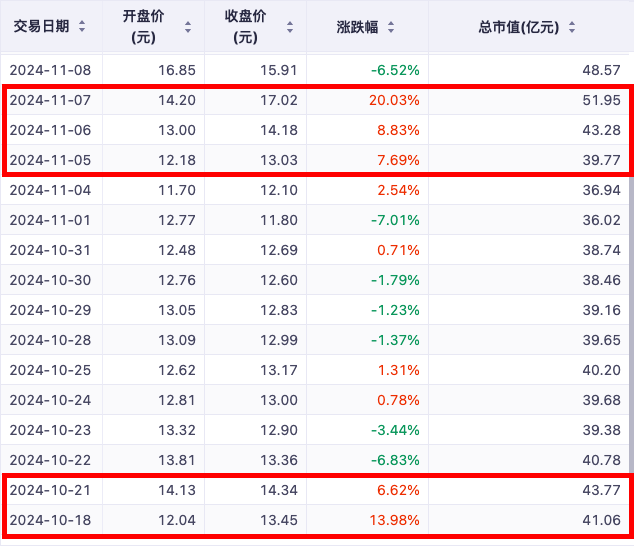
Task: Click the 20.03% change value
Action: [395, 100]
